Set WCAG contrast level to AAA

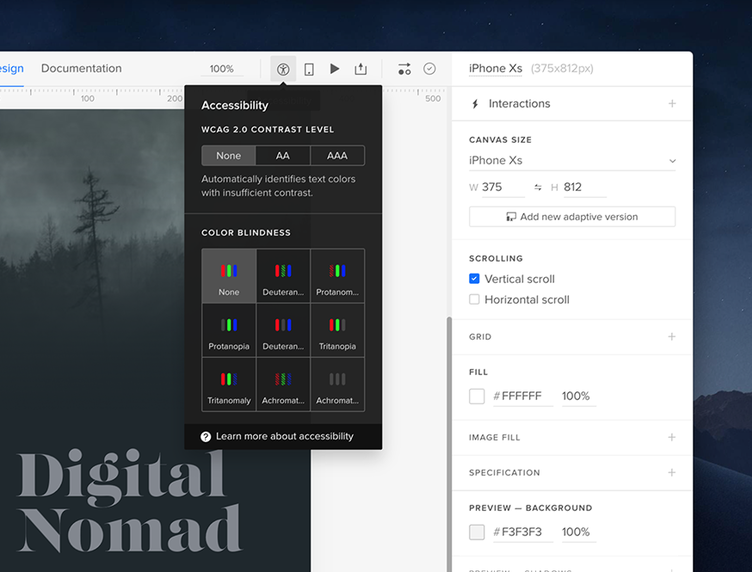click(x=337, y=155)
